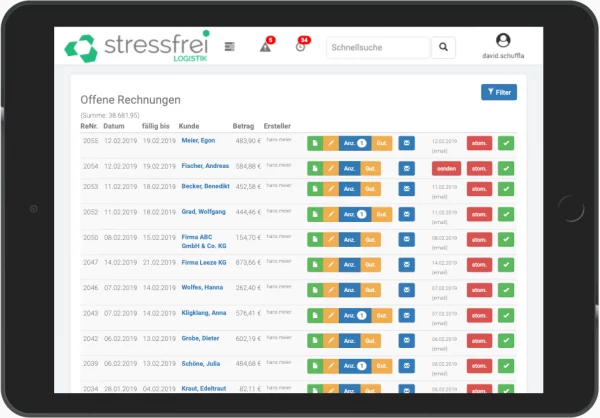
Task: Open customer link Wolfes, Hanna
Action: (x=202, y=287)
